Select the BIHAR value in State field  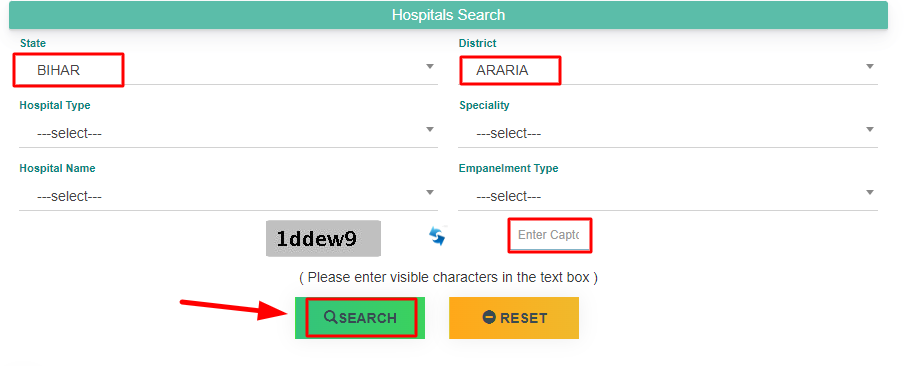(x=58, y=70)
